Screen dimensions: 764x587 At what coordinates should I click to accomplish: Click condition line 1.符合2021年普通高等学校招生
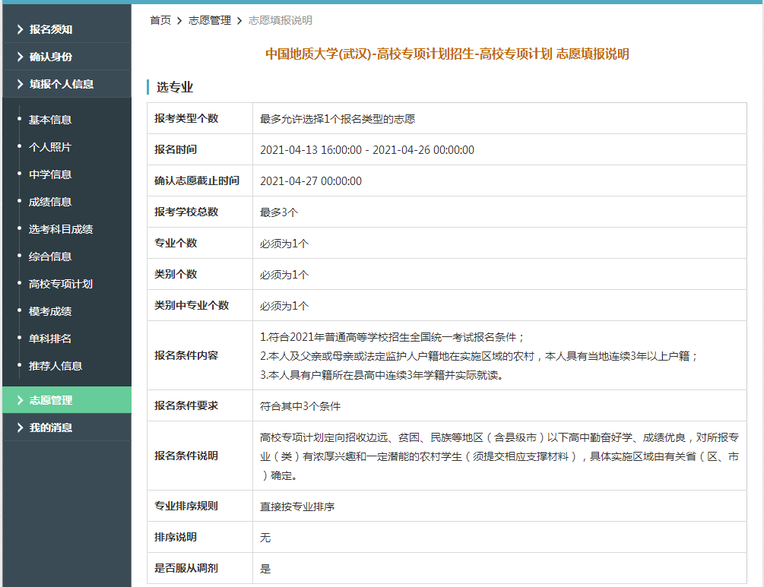(x=392, y=337)
